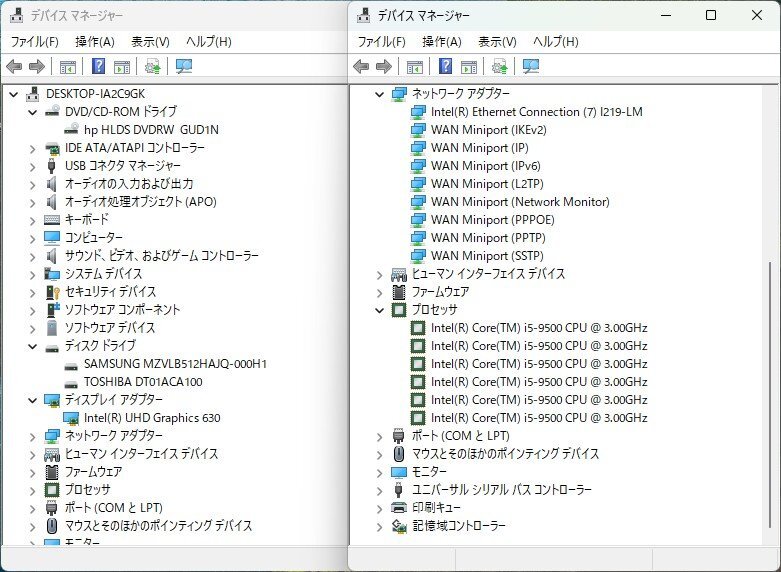
Task: Select WAN Miniport (SSTP)
Action: click(487, 256)
